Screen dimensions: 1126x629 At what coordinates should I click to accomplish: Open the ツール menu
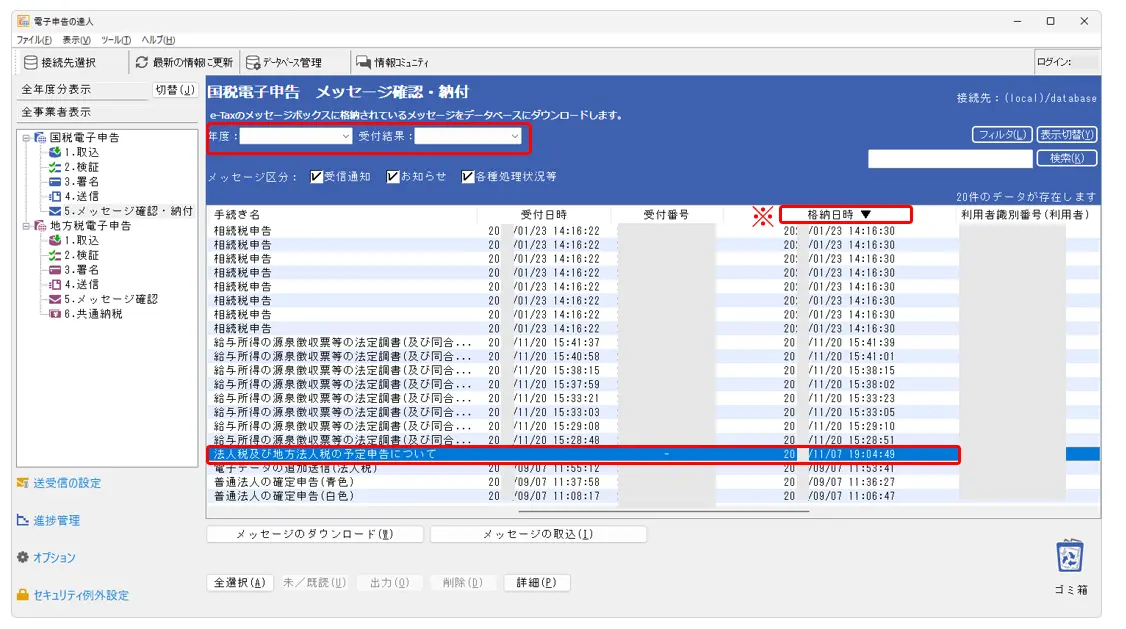(x=115, y=40)
